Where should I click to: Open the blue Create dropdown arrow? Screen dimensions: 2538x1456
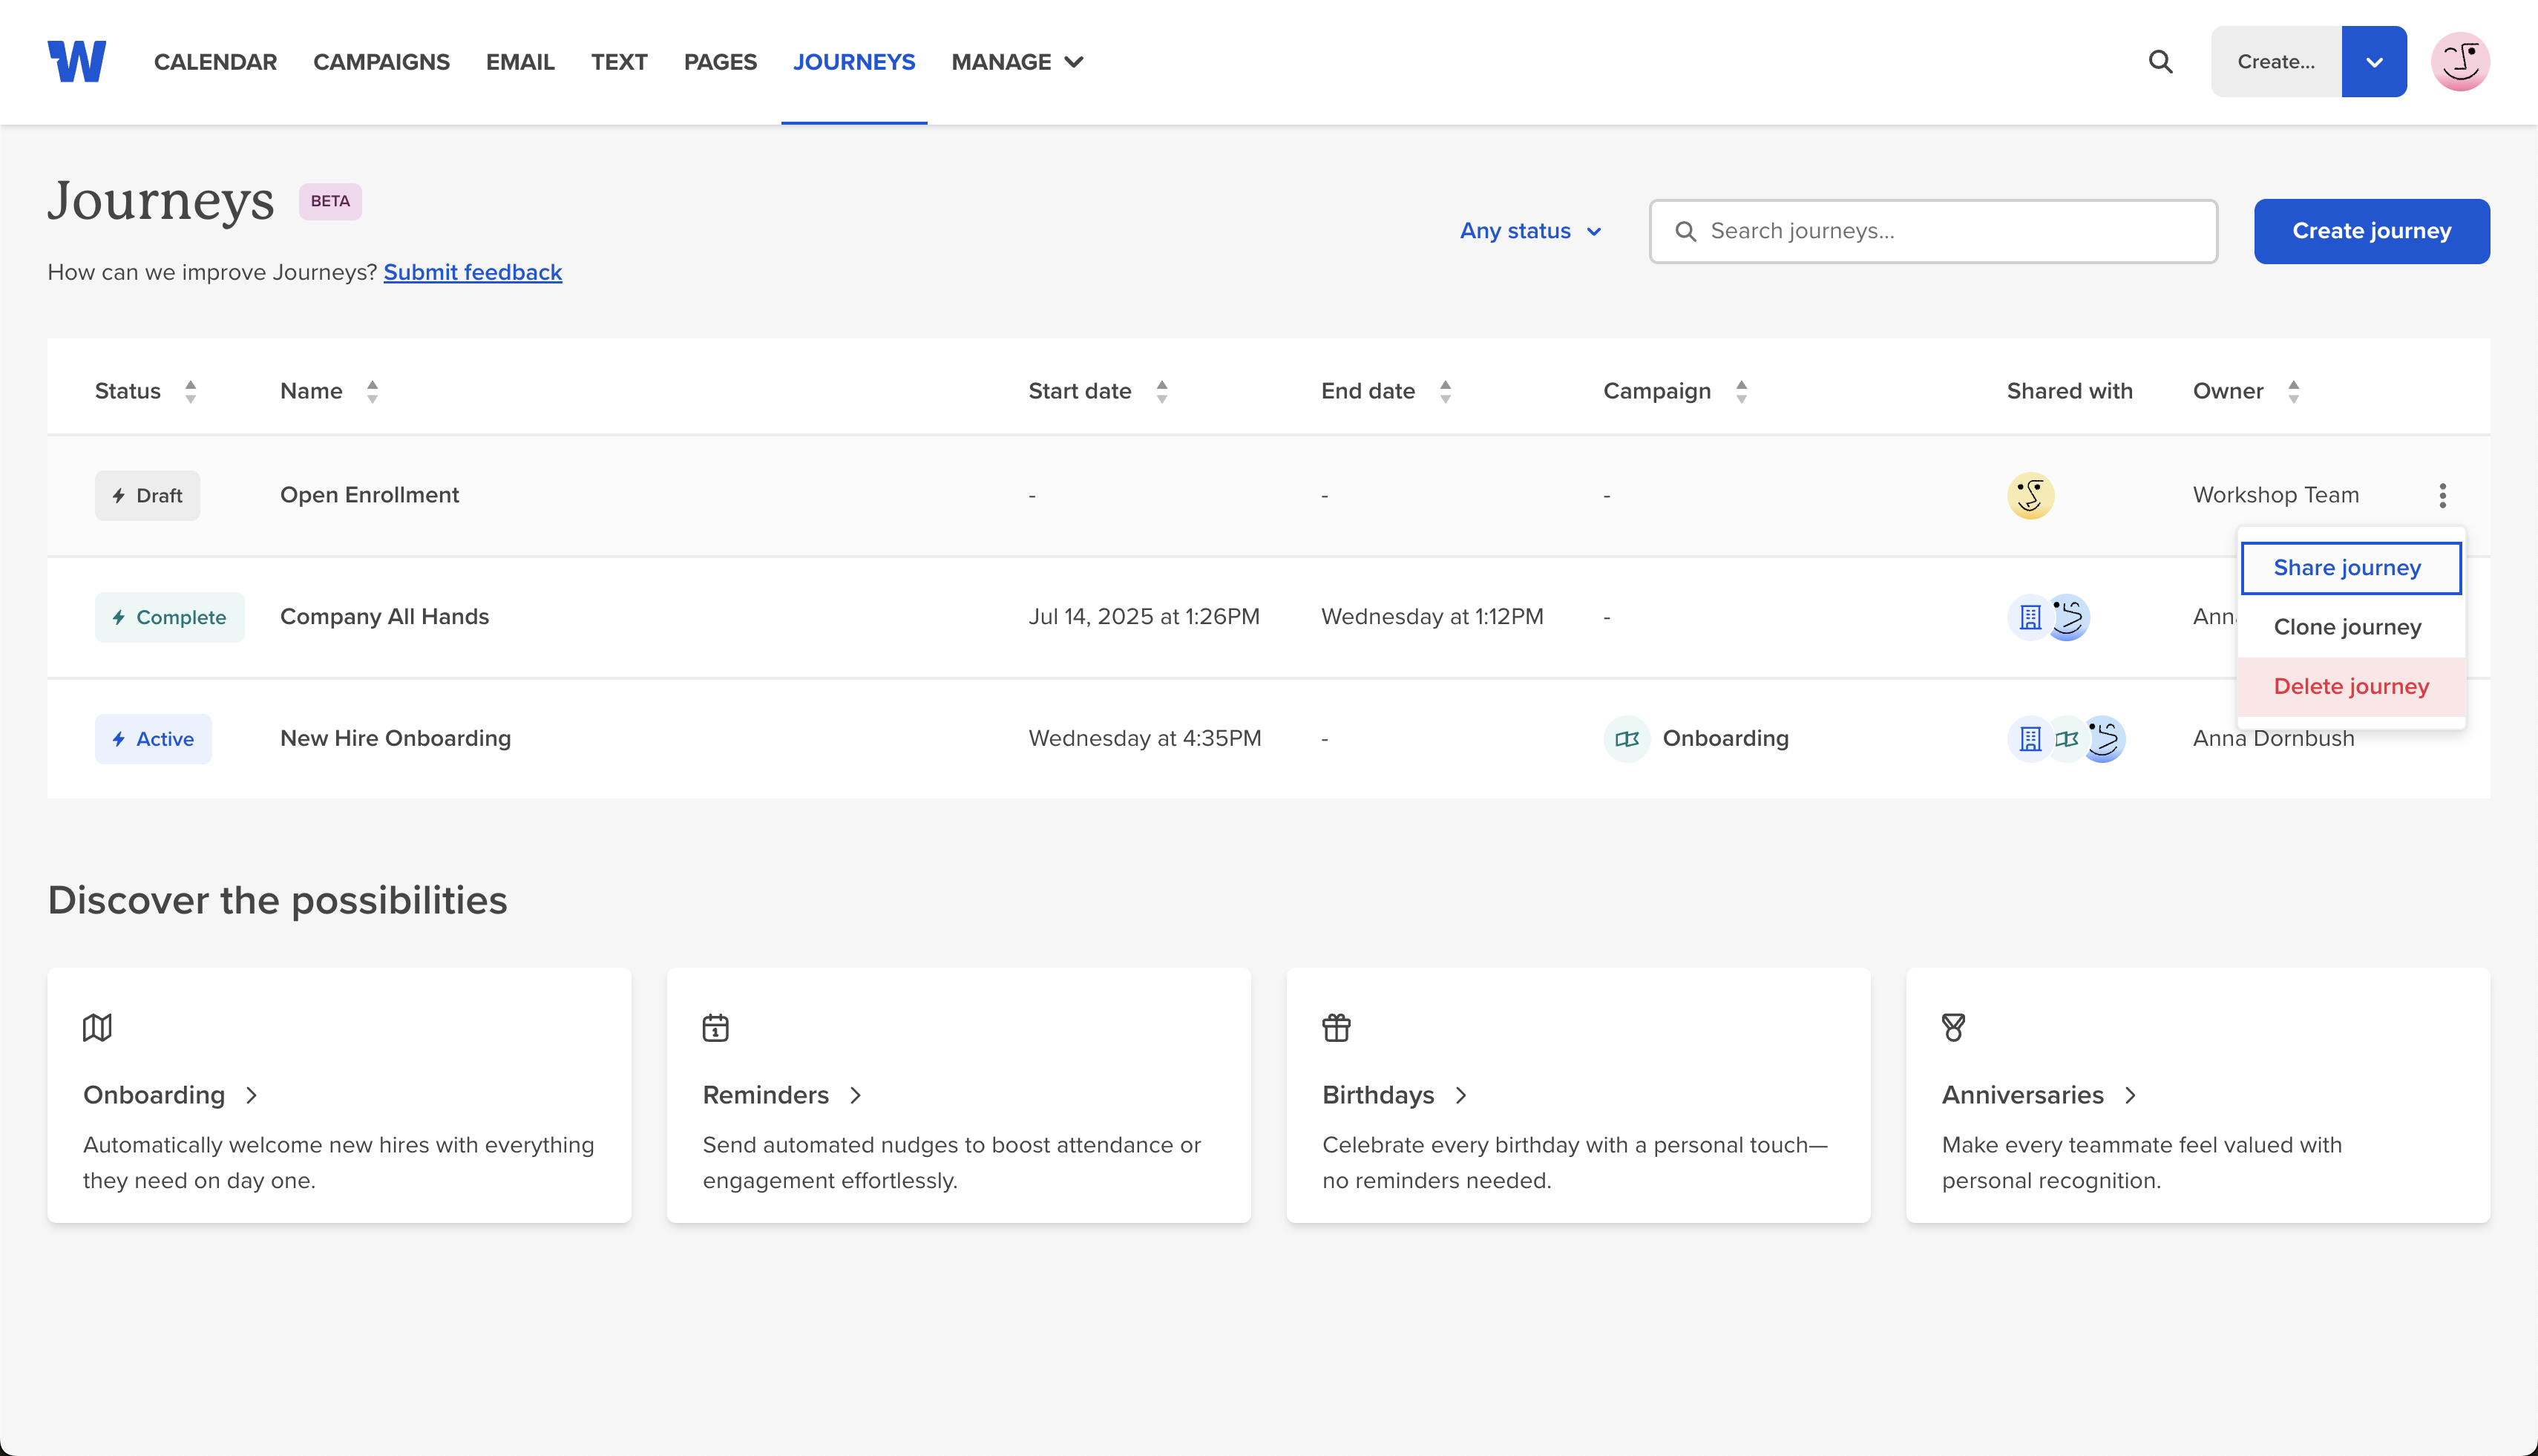pyautogui.click(x=2373, y=62)
